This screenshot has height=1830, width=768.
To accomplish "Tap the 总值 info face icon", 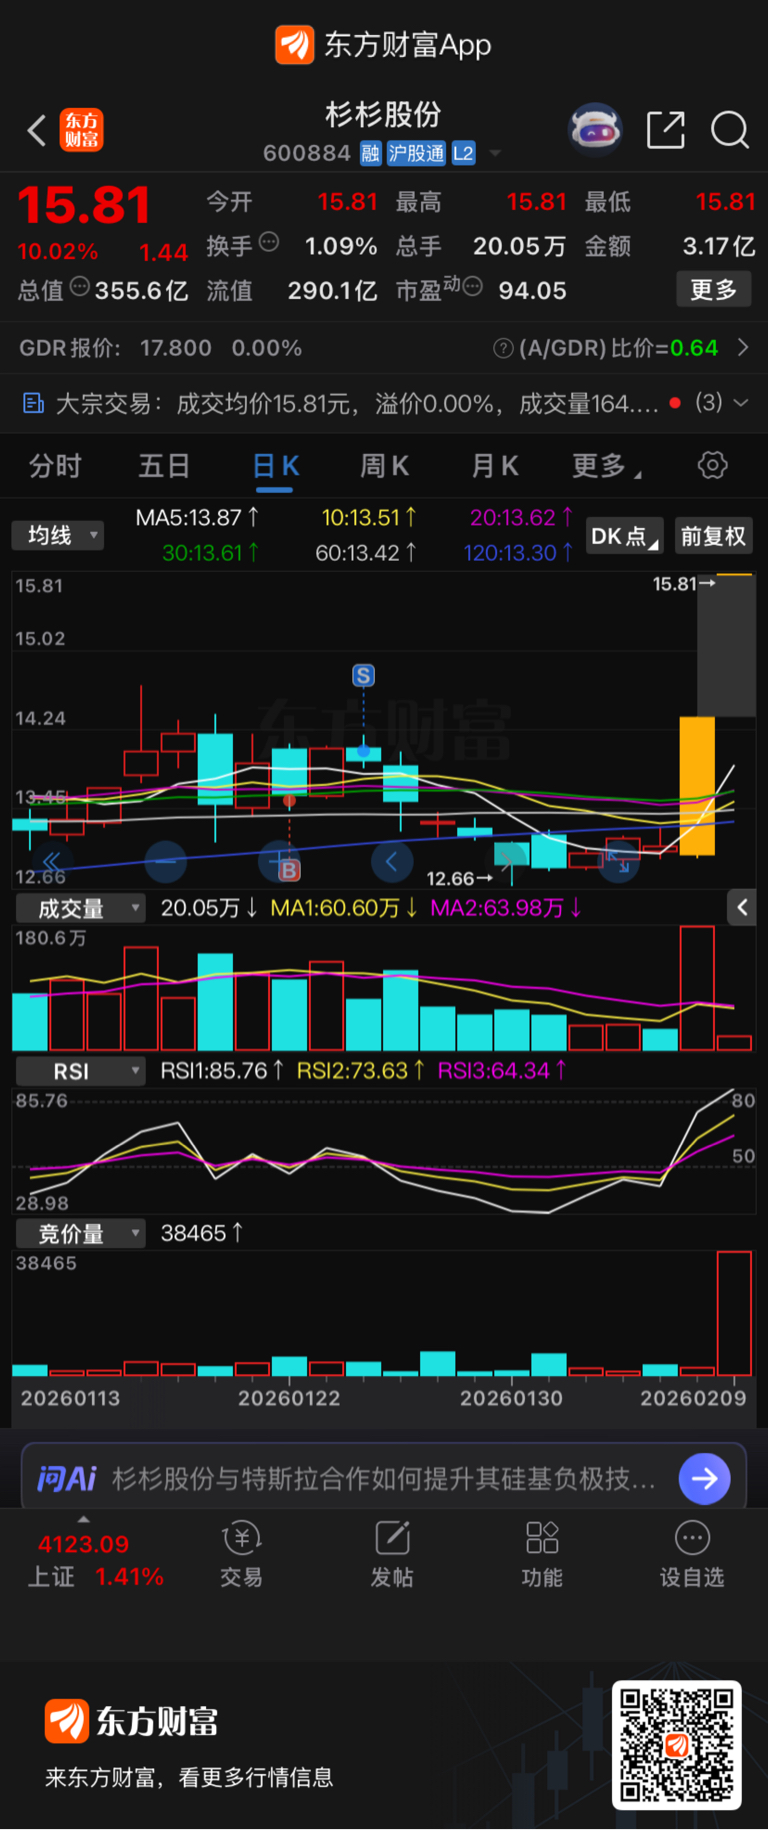I will point(80,287).
